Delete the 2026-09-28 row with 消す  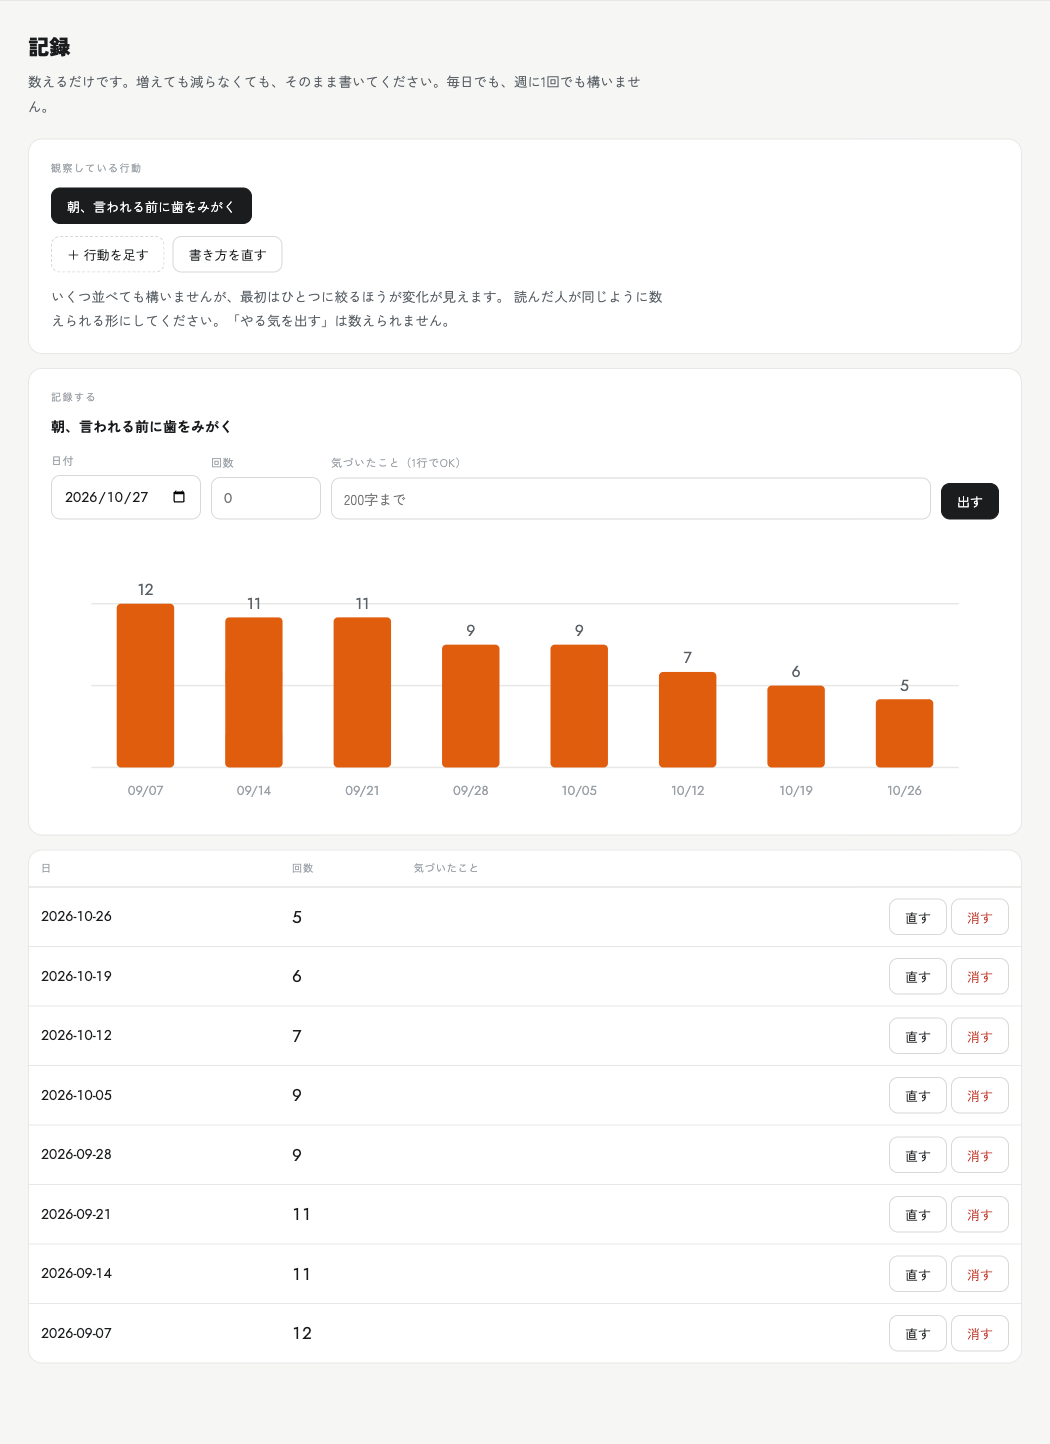coord(980,1155)
